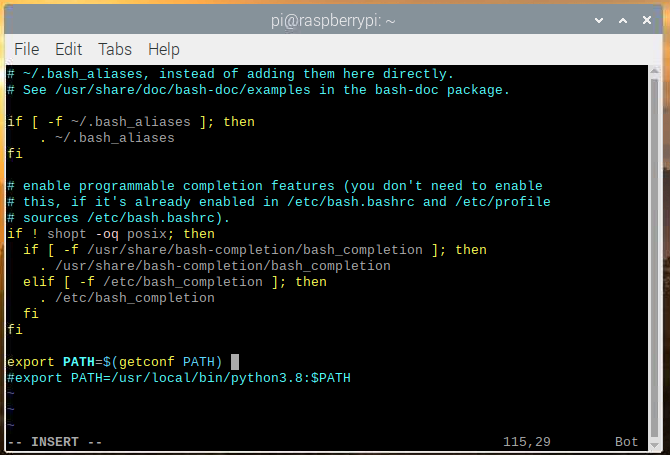Click the line '. ~/.bash_aliases'
Screen dimensions: 670x455
[x=107, y=138]
